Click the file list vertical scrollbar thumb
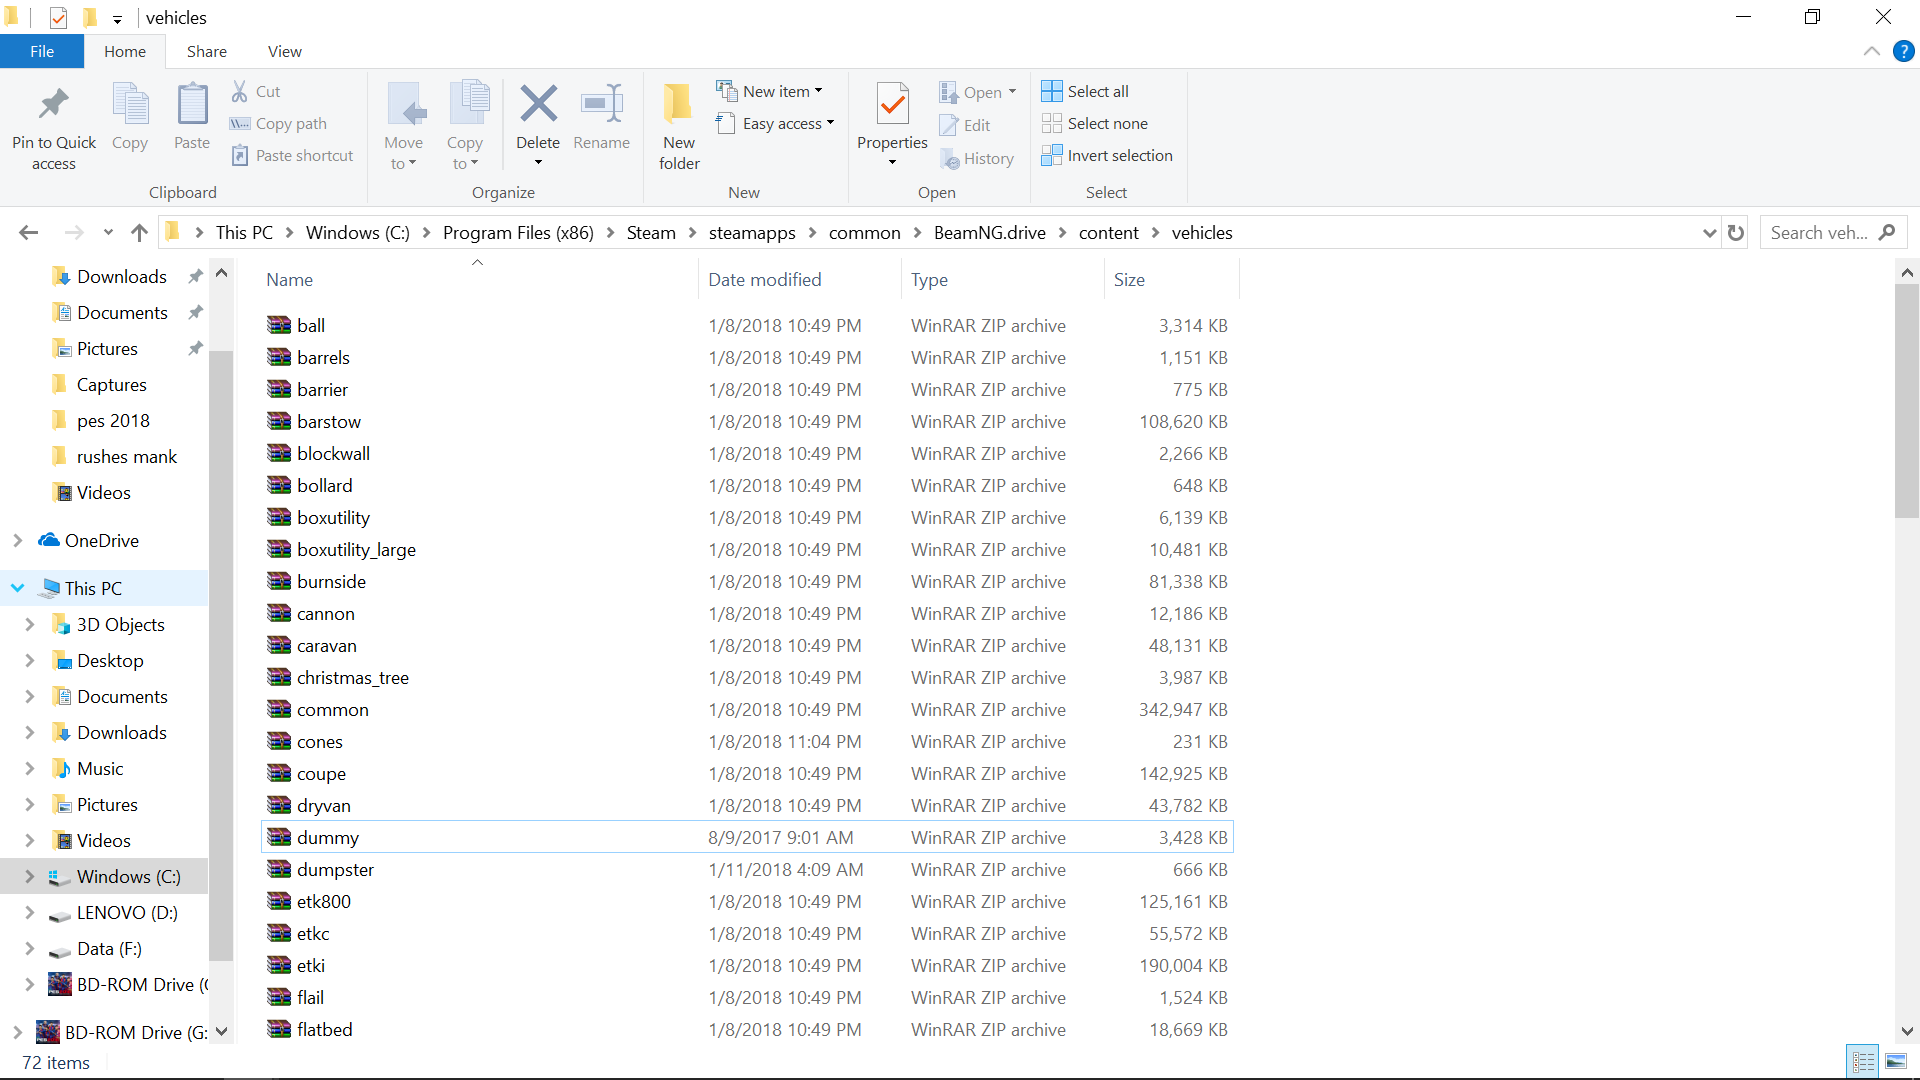 [x=1907, y=400]
